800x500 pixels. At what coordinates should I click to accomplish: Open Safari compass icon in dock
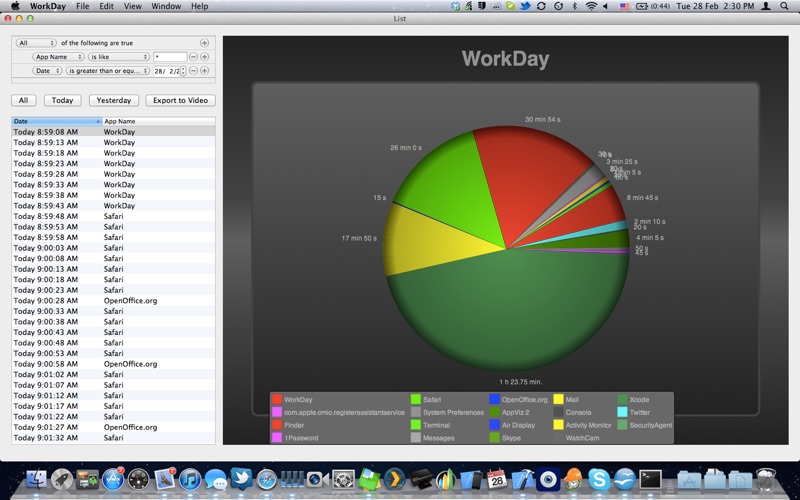pos(267,480)
